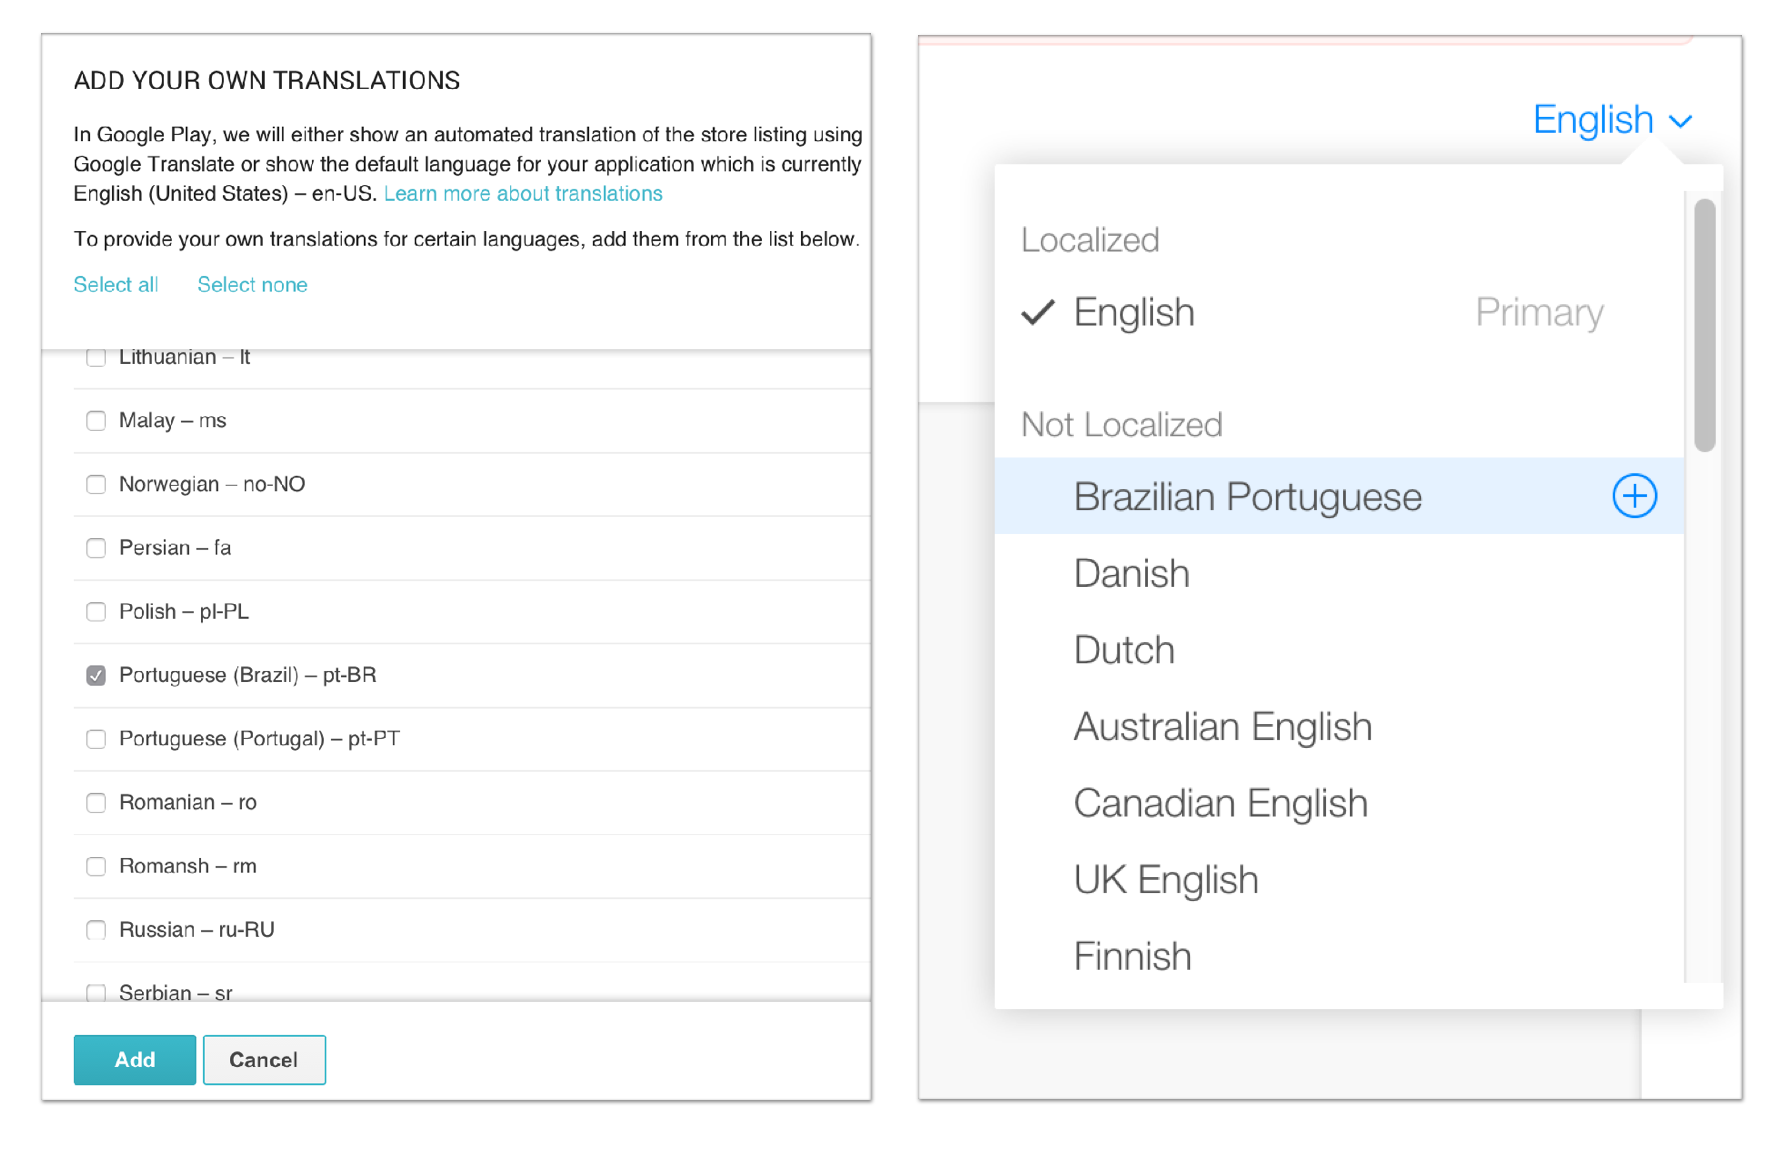The width and height of the screenshot is (1781, 1159).
Task: Choose UK English from the list
Action: pos(1339,880)
